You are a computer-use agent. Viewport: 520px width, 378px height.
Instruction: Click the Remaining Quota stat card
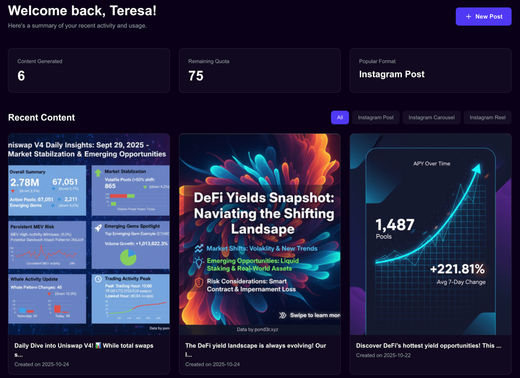[x=260, y=70]
